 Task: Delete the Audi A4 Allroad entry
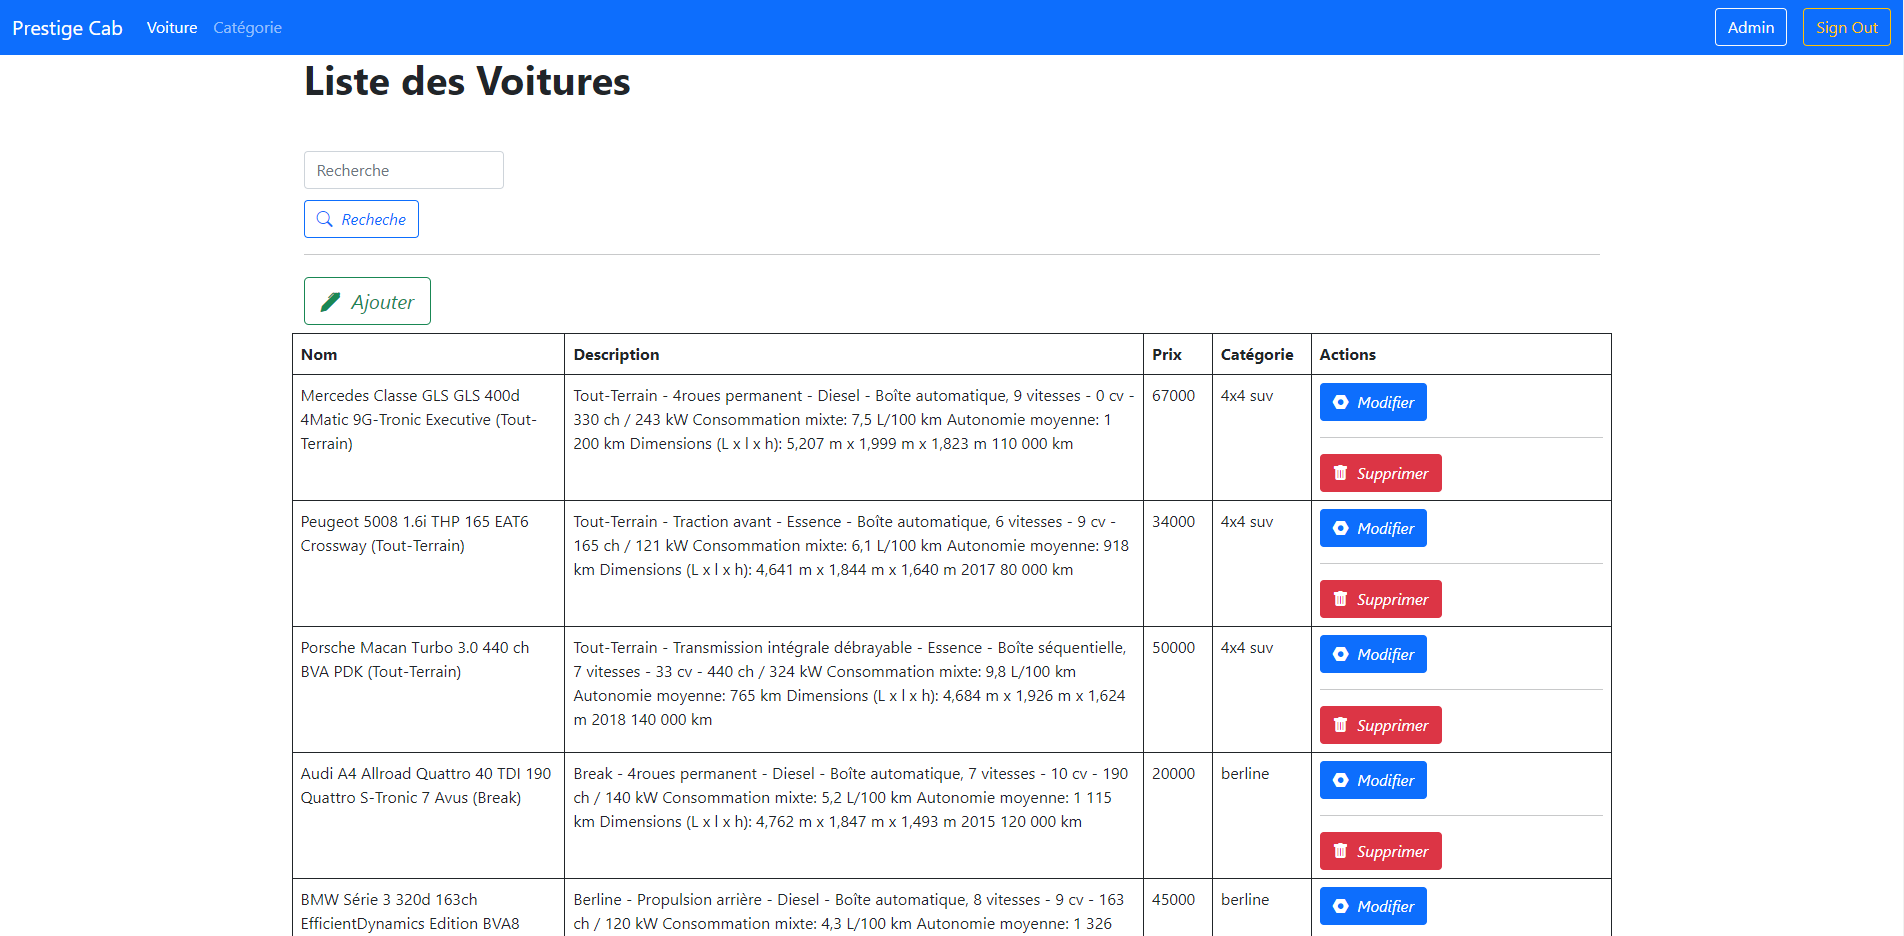pos(1380,851)
